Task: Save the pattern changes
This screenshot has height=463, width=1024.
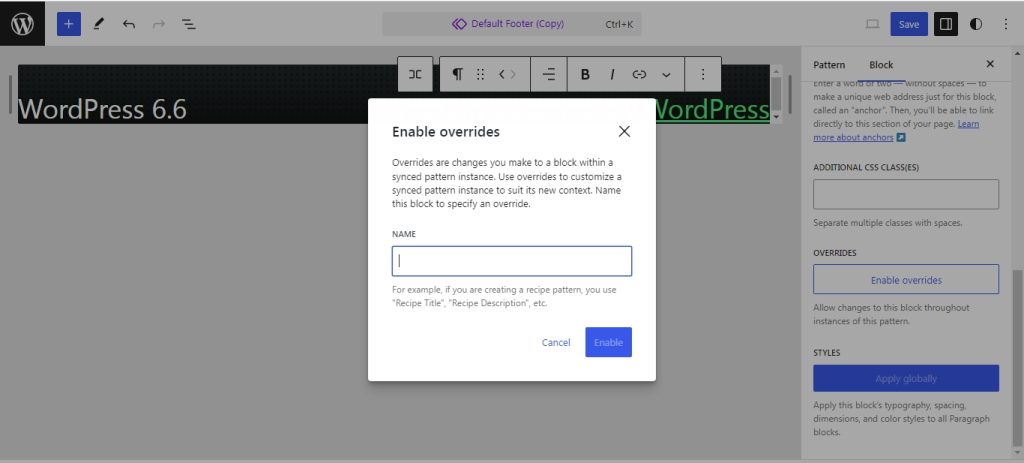Action: pos(908,24)
